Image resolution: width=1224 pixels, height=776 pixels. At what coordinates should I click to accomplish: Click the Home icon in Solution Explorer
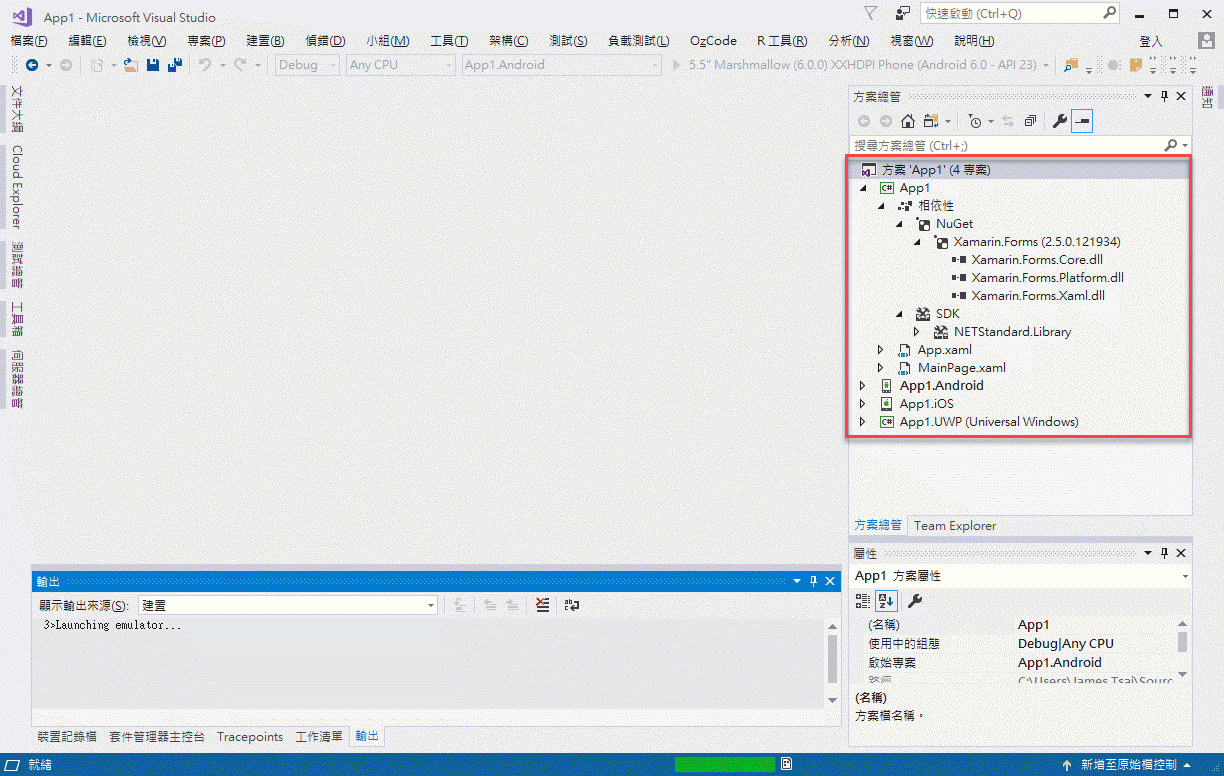(x=908, y=121)
